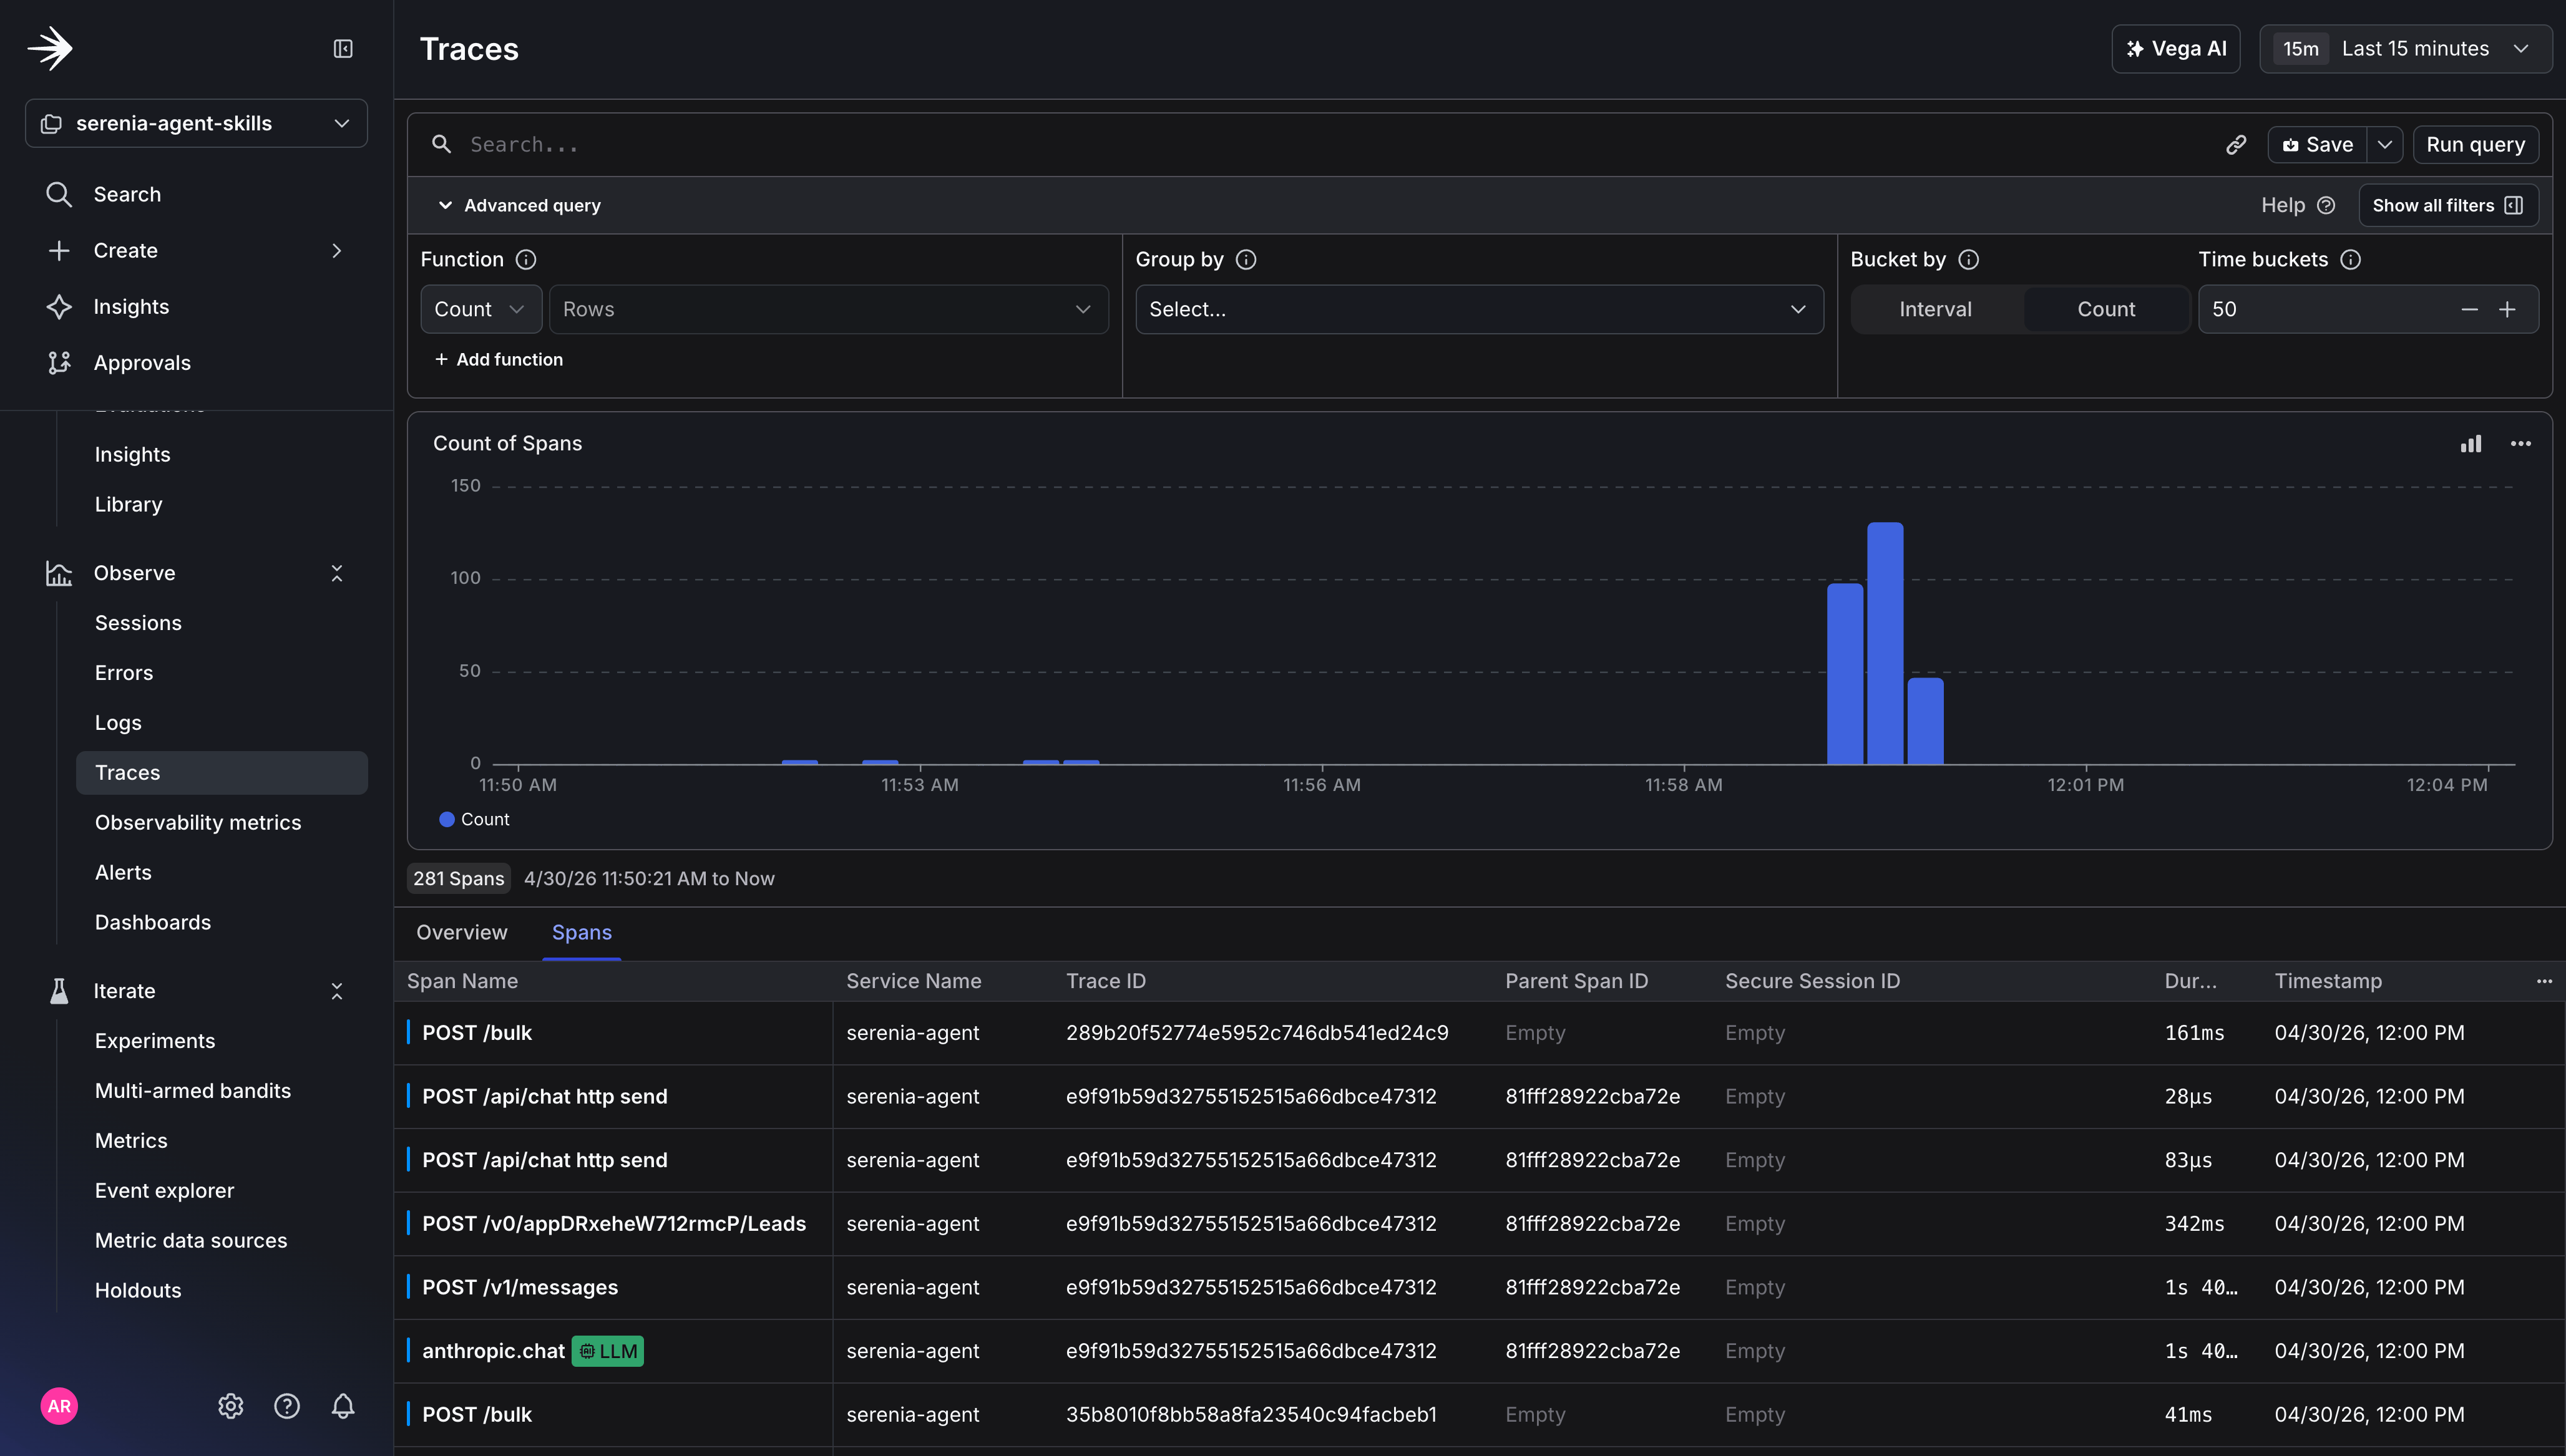This screenshot has height=1456, width=2566.
Task: Collapse the sidebar panel icon
Action: tap(343, 49)
